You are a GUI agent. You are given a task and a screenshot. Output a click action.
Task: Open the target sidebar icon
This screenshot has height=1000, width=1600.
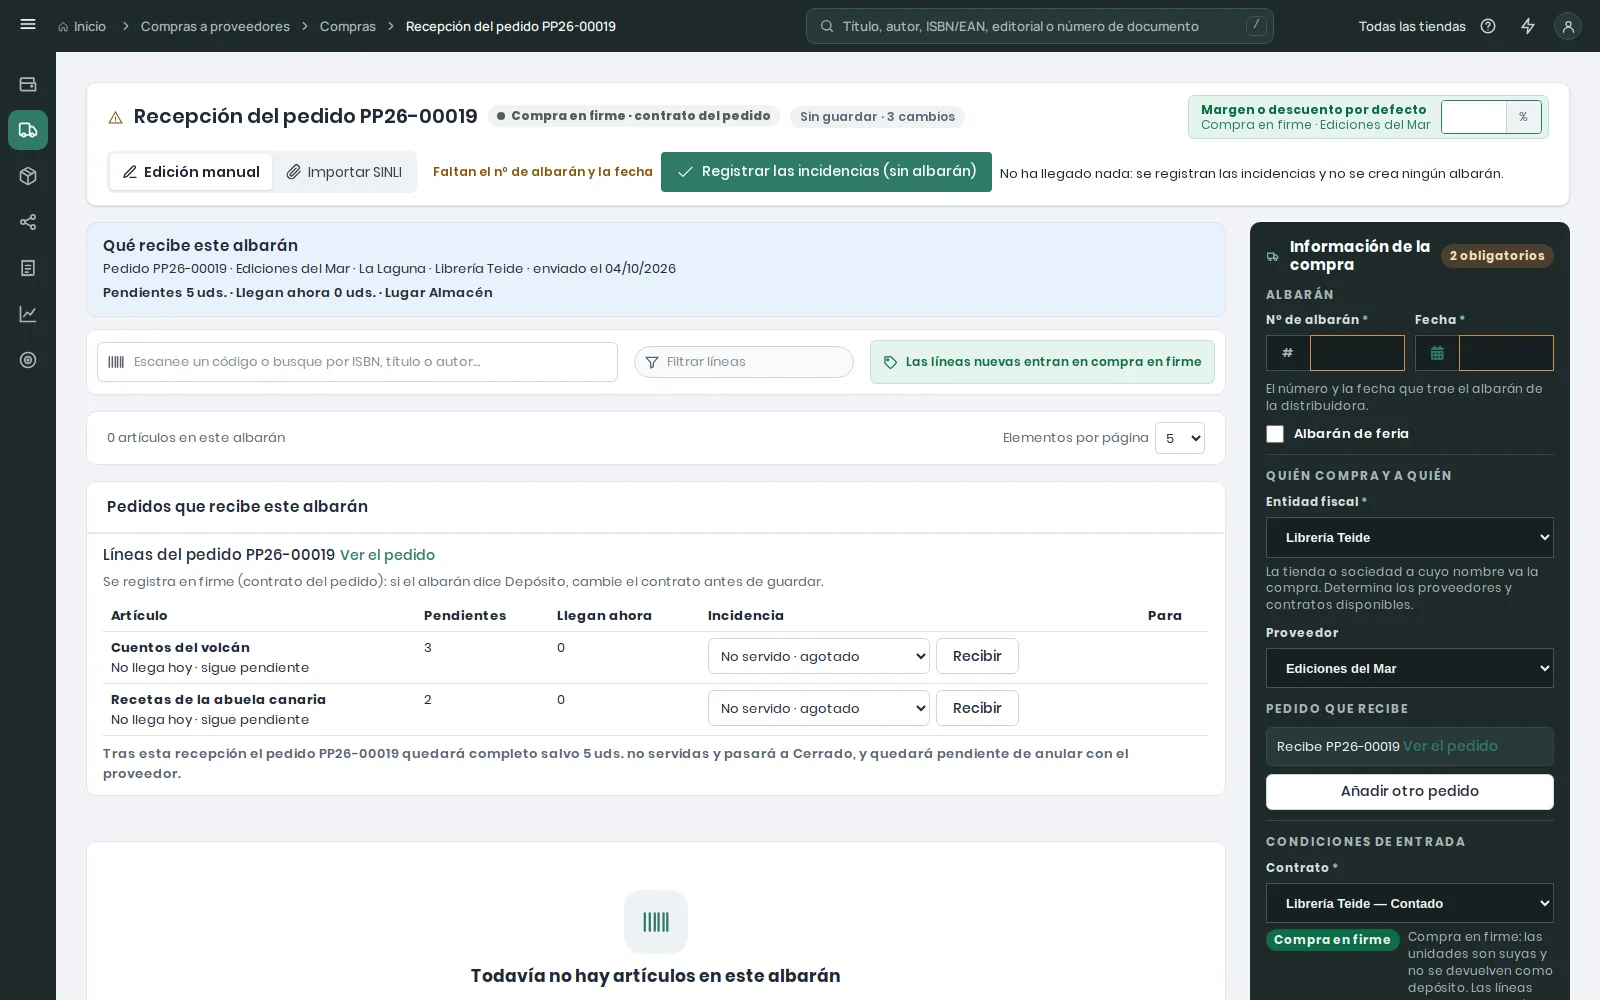click(x=28, y=360)
